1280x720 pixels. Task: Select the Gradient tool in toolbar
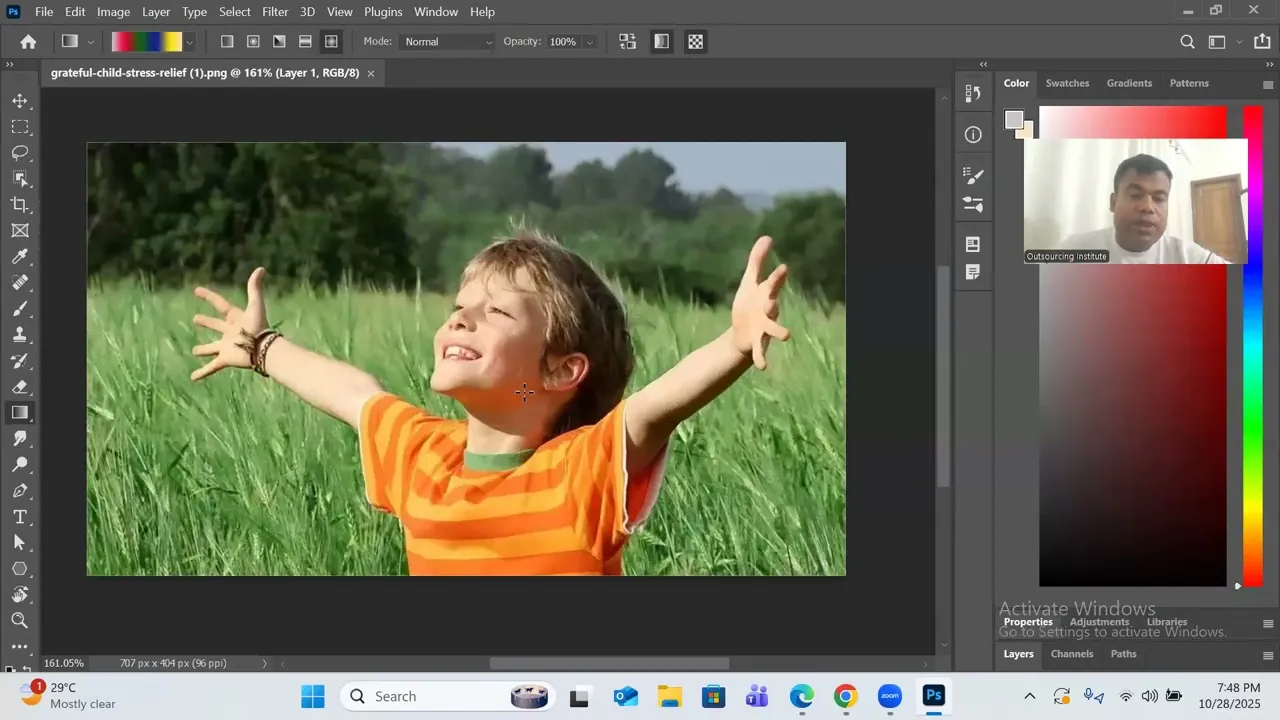20,413
